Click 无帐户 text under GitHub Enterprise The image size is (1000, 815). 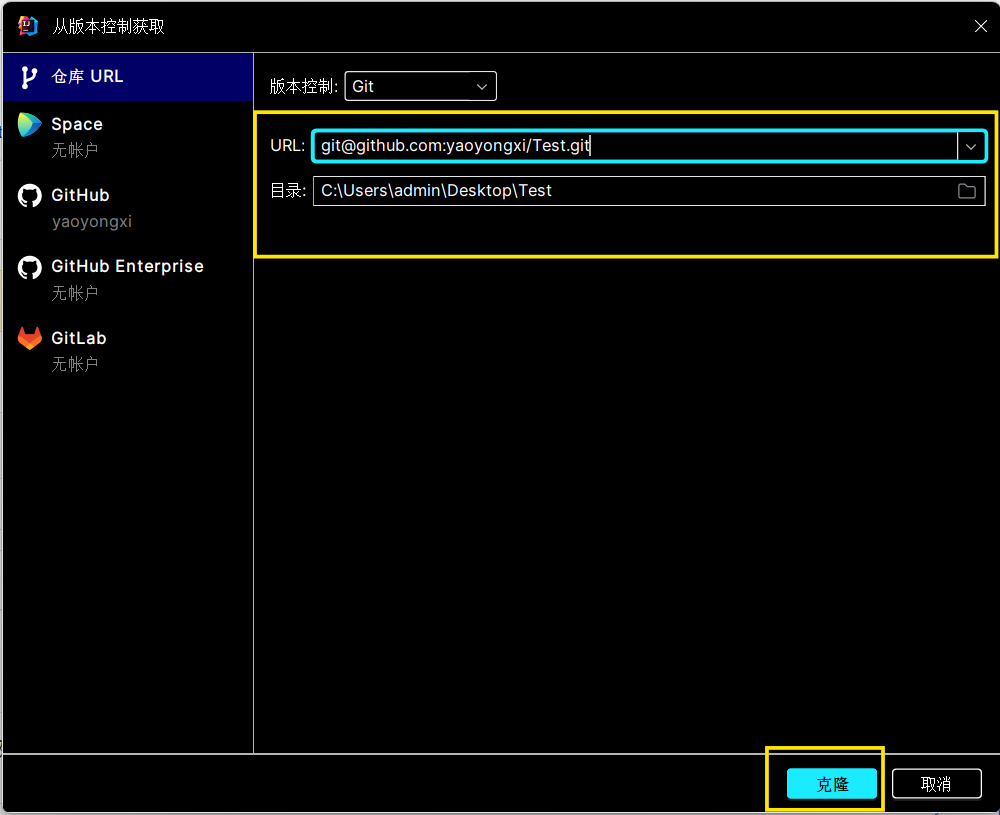coord(75,293)
